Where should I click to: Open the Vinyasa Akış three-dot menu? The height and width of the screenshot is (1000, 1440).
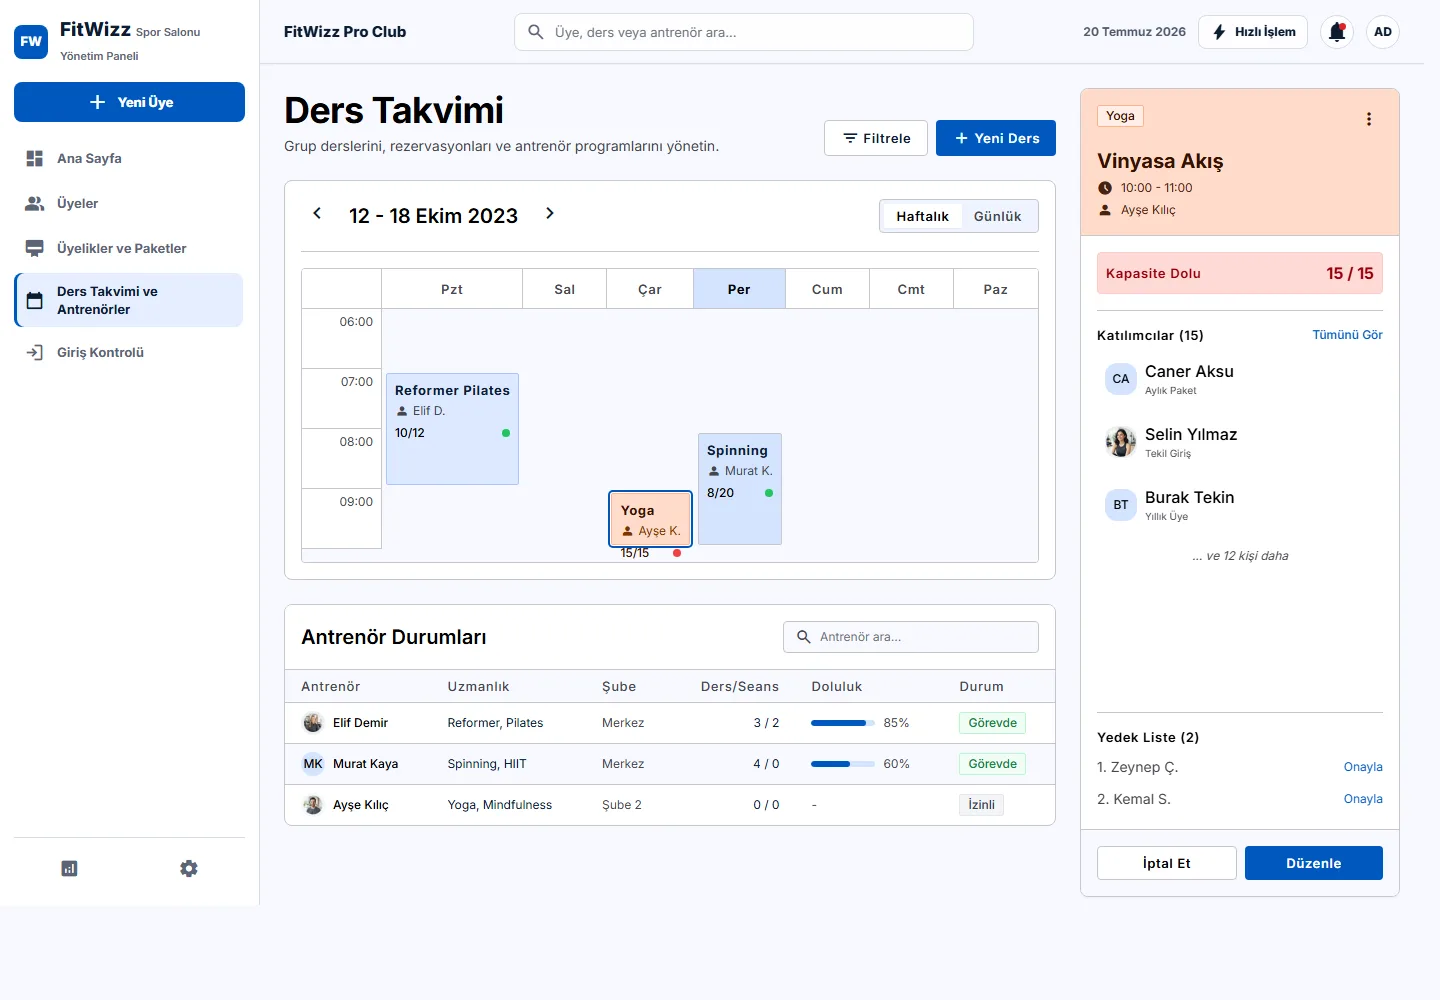tap(1369, 119)
